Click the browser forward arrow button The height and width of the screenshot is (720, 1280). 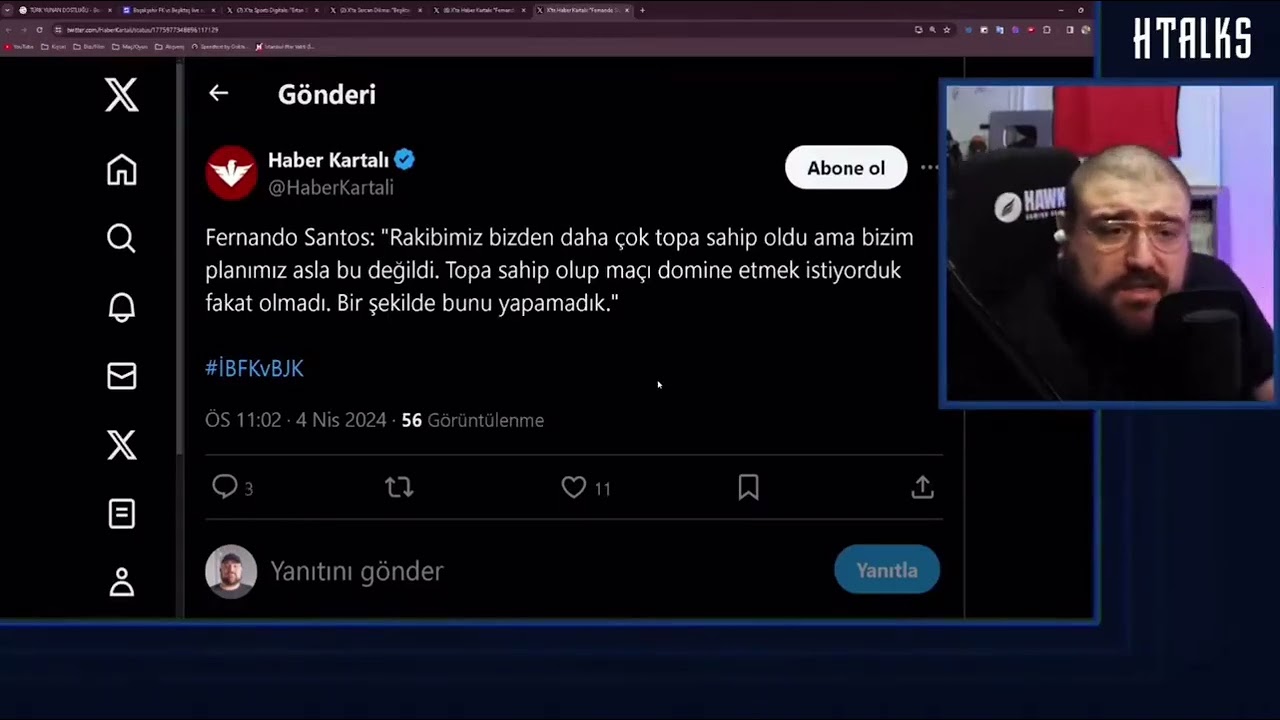(24, 30)
